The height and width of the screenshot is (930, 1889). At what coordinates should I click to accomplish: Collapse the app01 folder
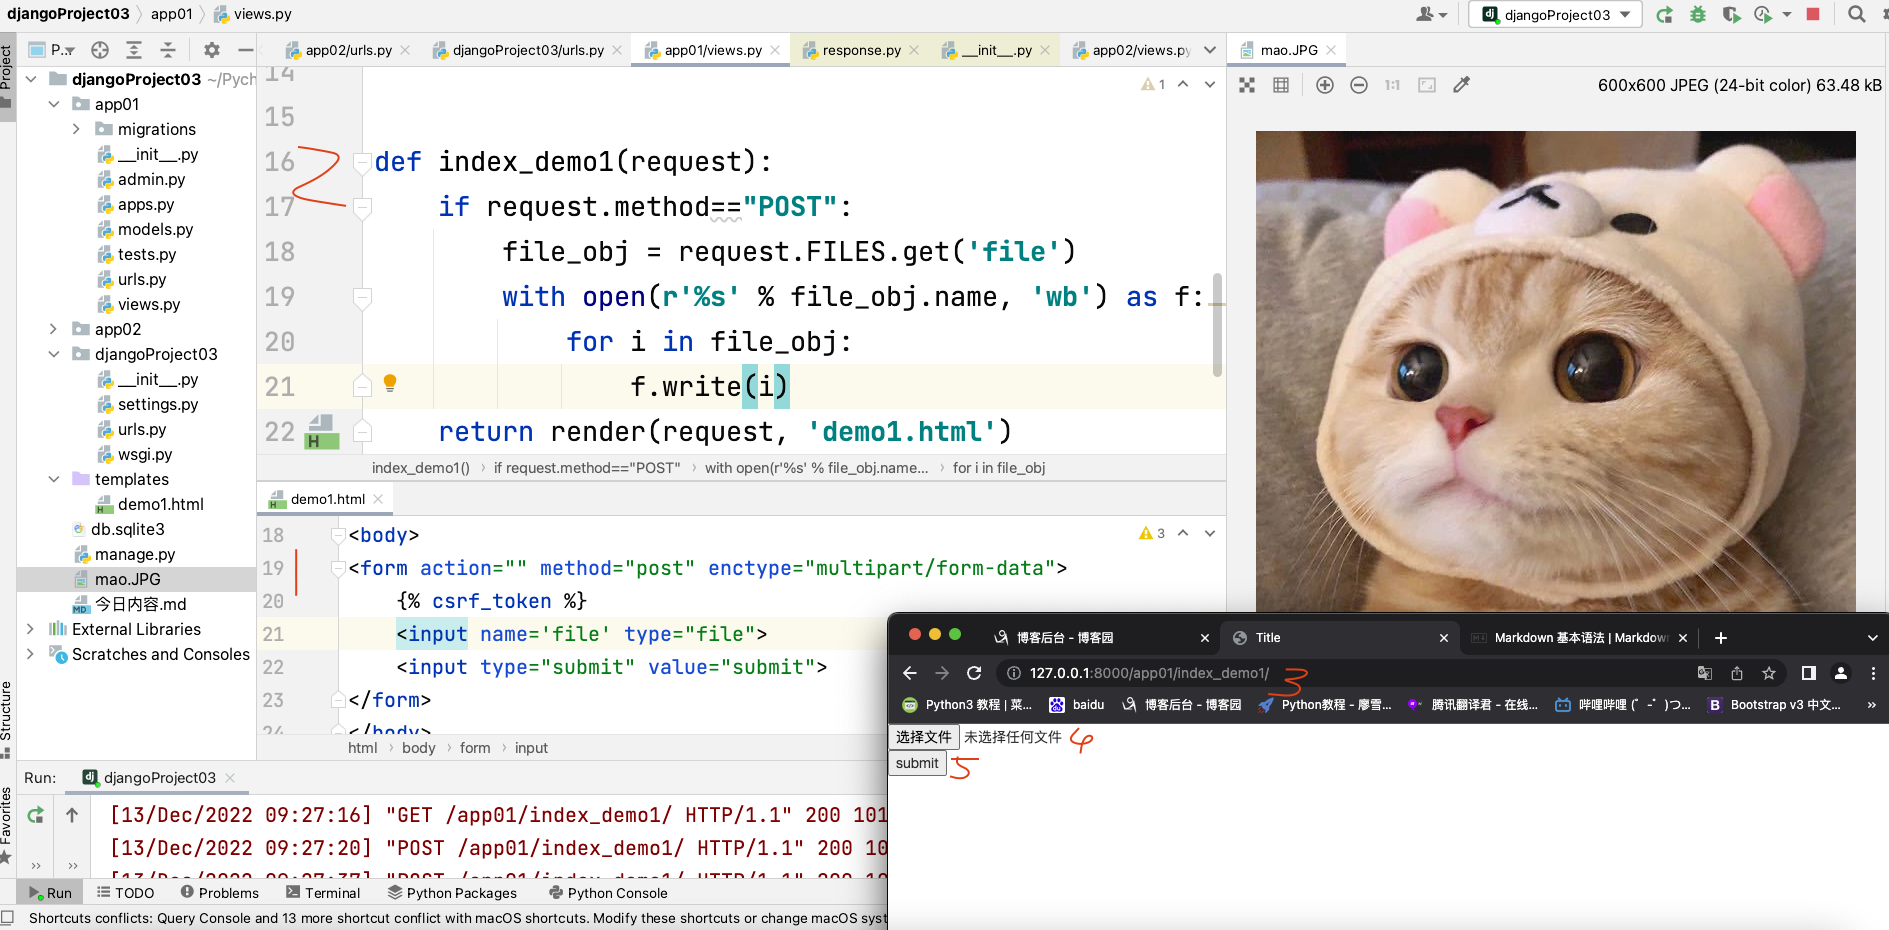54,104
